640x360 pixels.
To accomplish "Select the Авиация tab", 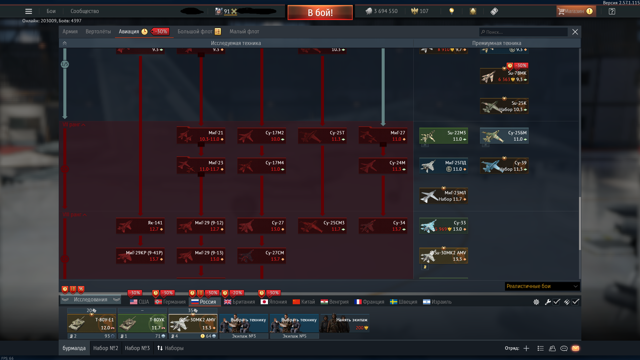I will point(129,31).
